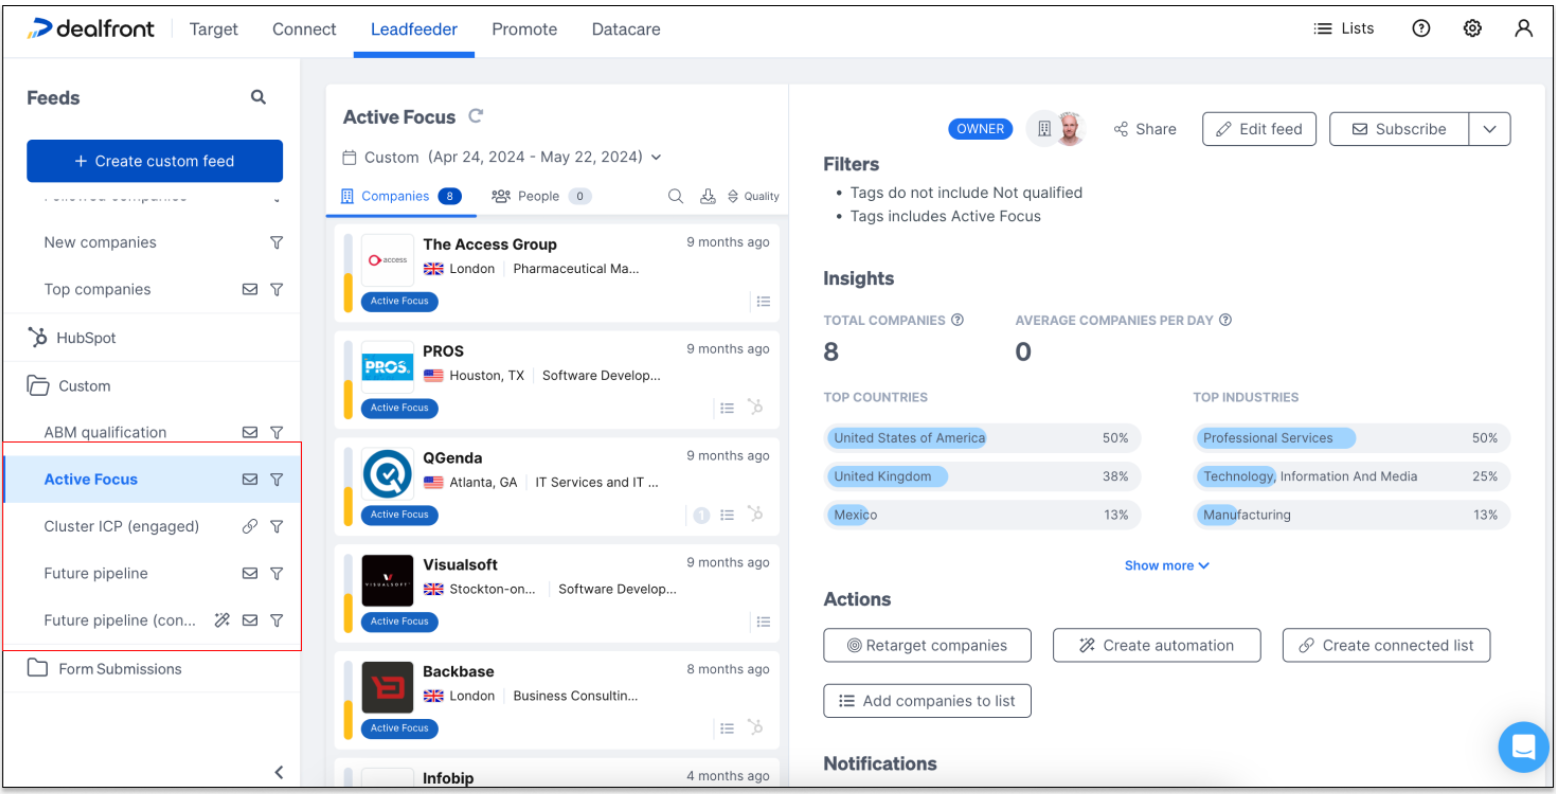
Task: Open the user profile icon
Action: pyautogui.click(x=1523, y=29)
